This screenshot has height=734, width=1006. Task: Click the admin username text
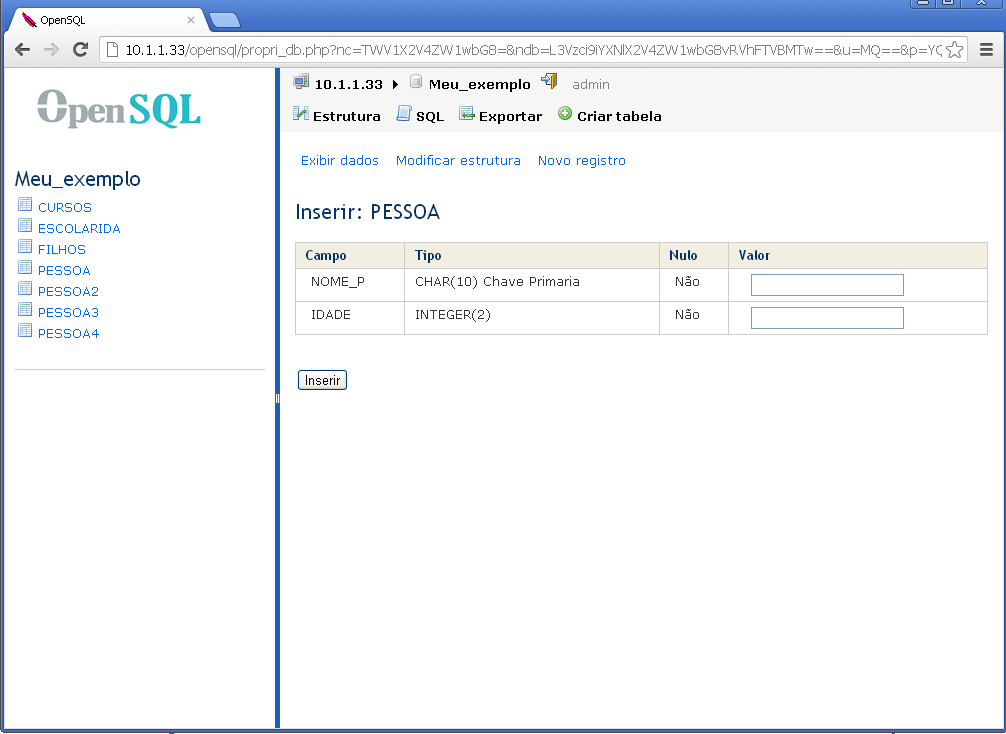pyautogui.click(x=591, y=84)
